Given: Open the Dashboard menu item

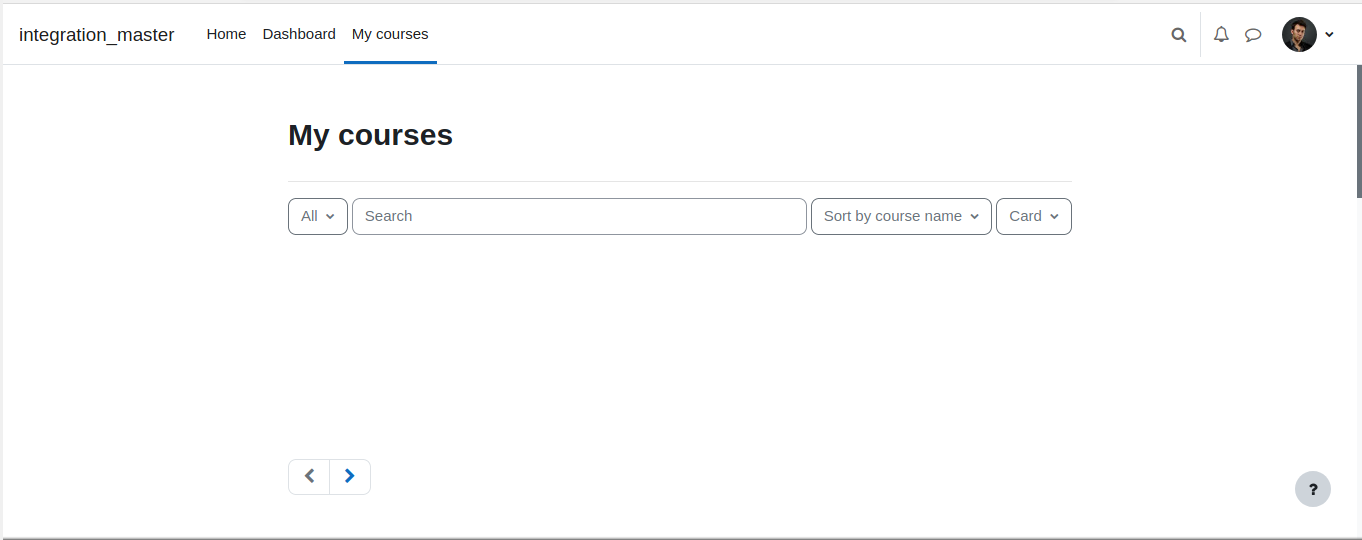Looking at the screenshot, I should click(x=299, y=34).
